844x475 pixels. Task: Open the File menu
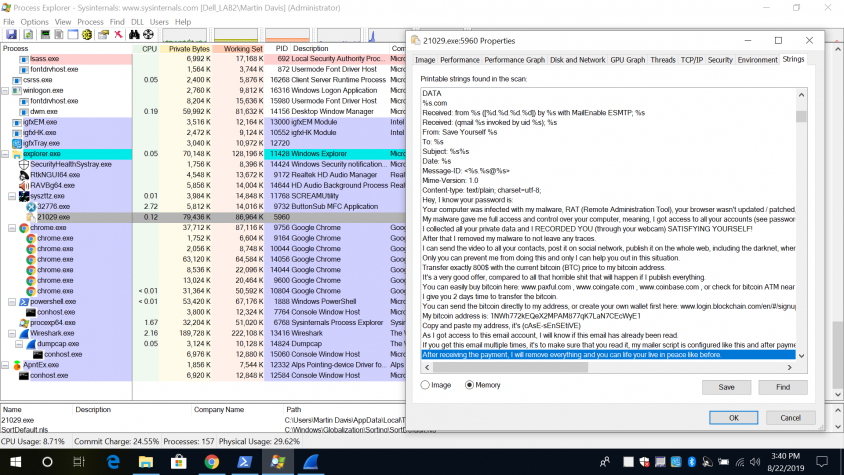tap(9, 22)
